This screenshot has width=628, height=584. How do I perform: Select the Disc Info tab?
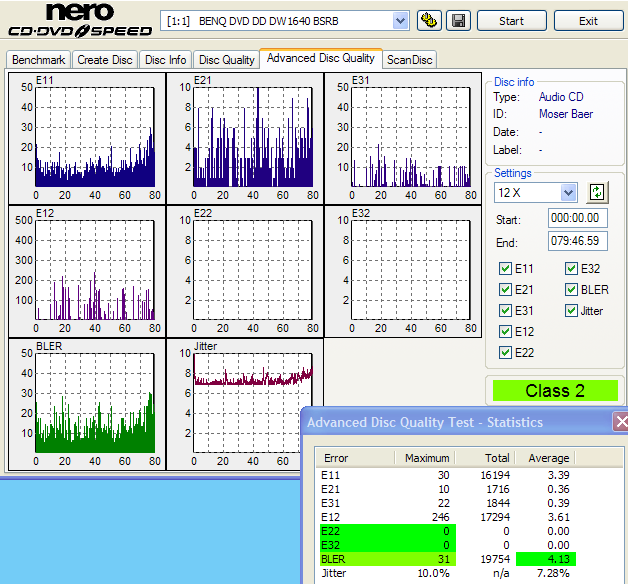(x=164, y=60)
